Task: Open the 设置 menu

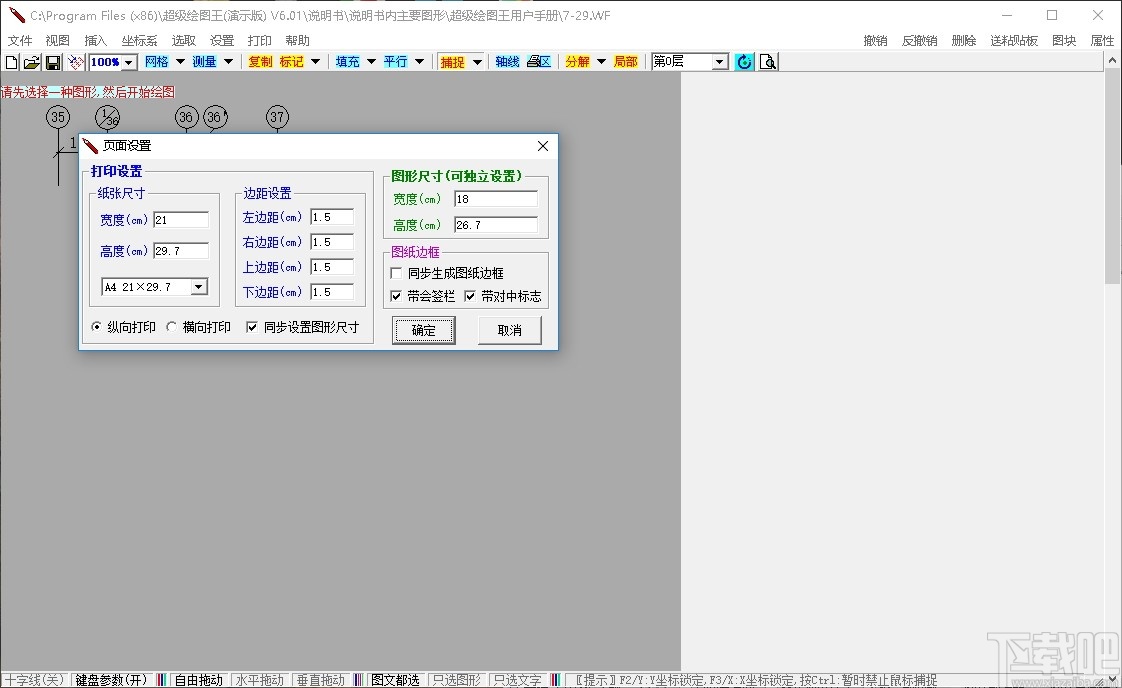Action: click(222, 41)
